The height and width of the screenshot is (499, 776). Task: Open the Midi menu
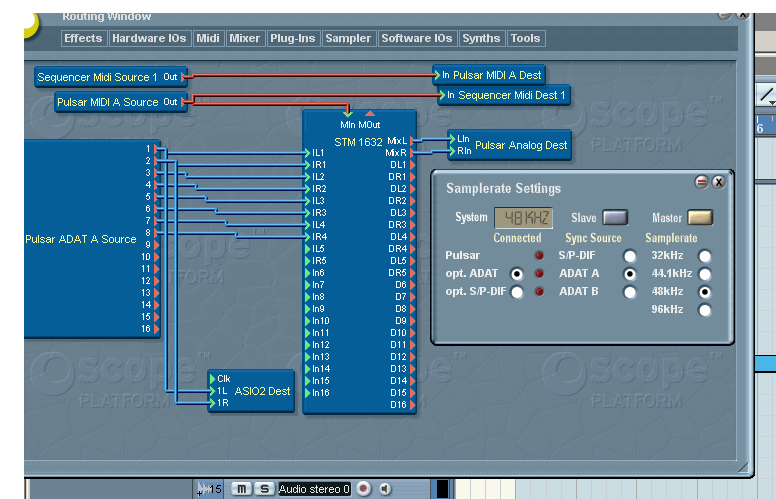(x=208, y=39)
